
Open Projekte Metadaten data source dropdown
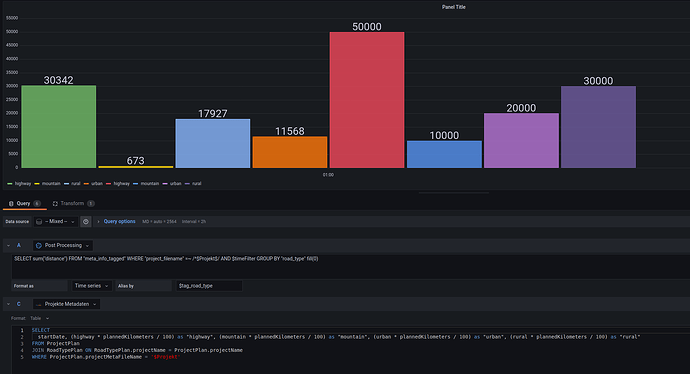(66, 304)
